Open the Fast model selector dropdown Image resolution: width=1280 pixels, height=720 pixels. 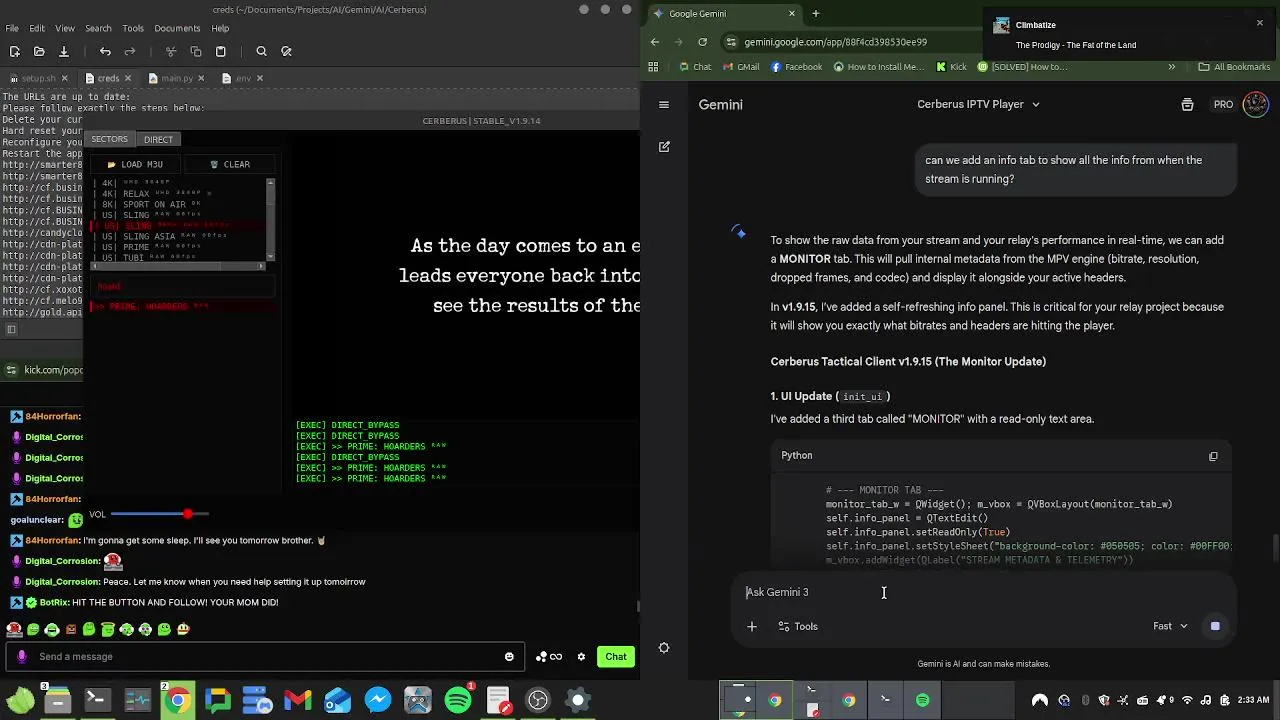click(1170, 626)
